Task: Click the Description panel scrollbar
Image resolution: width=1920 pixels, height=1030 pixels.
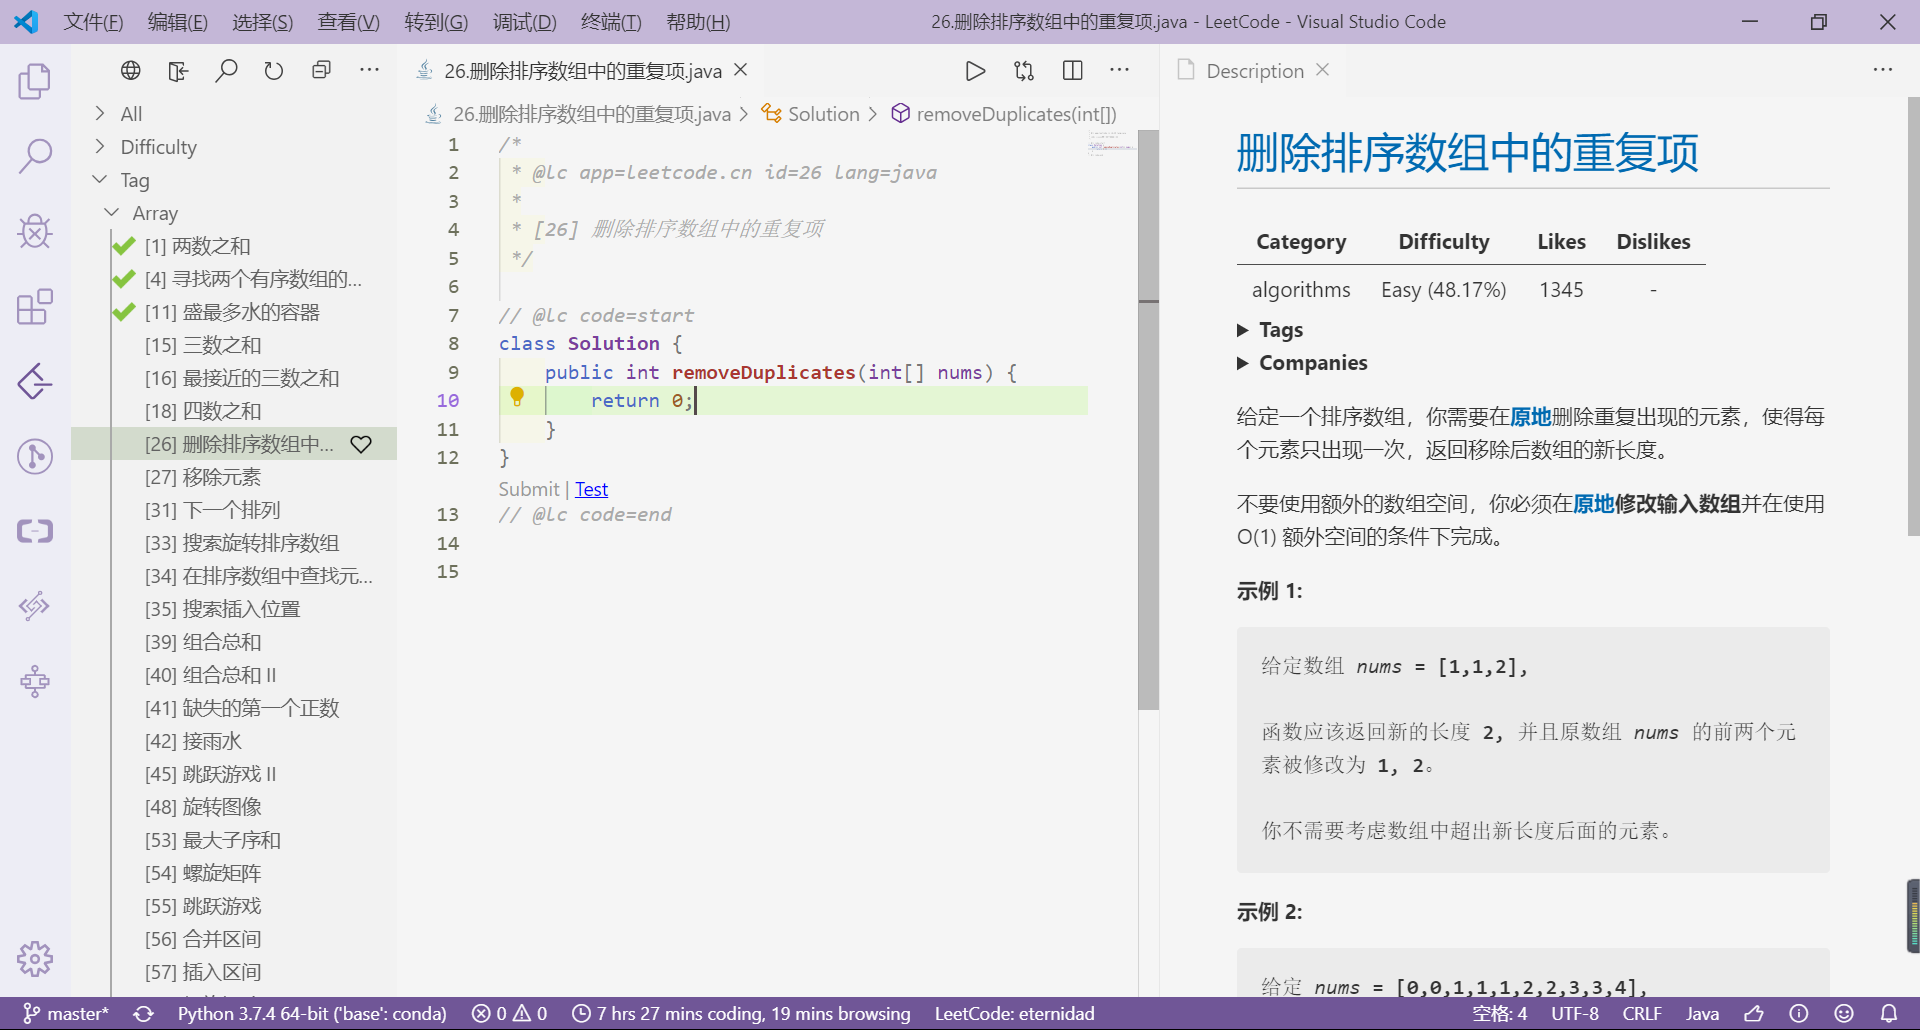Action: click(1913, 317)
